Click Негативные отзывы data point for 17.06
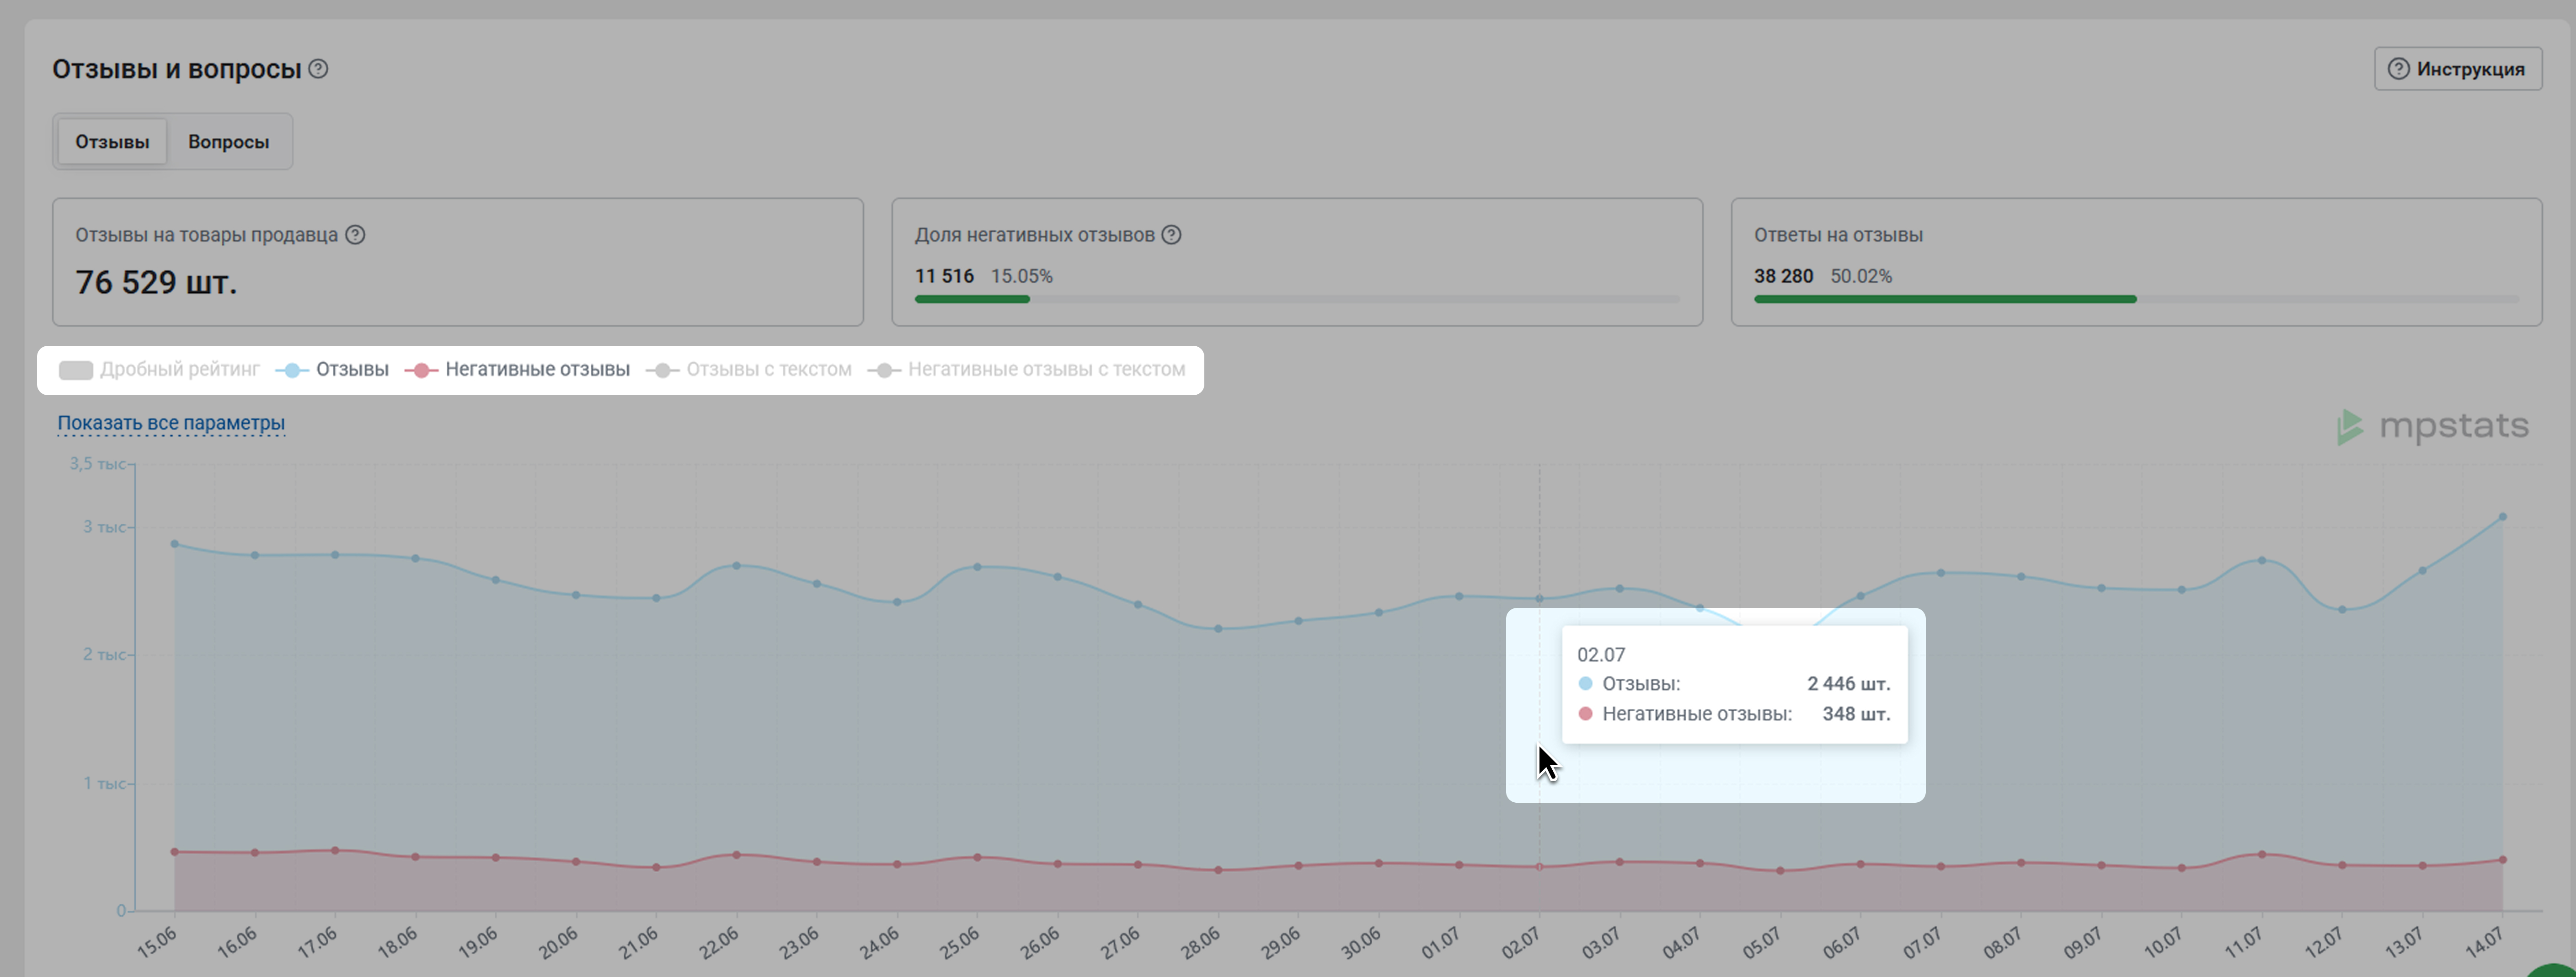 (335, 851)
